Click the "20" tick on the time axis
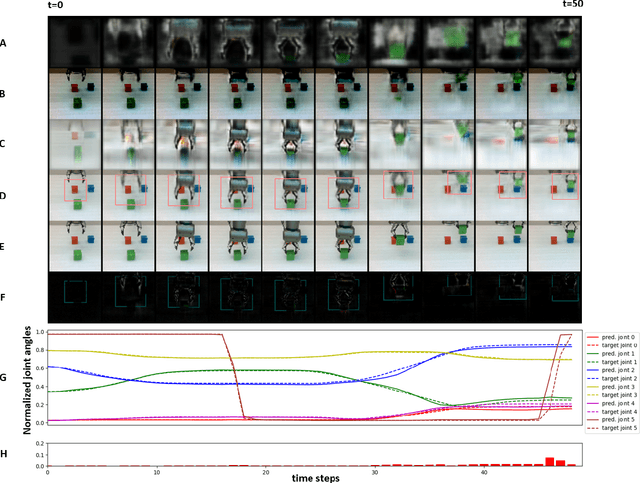The image size is (640, 483). click(x=266, y=472)
